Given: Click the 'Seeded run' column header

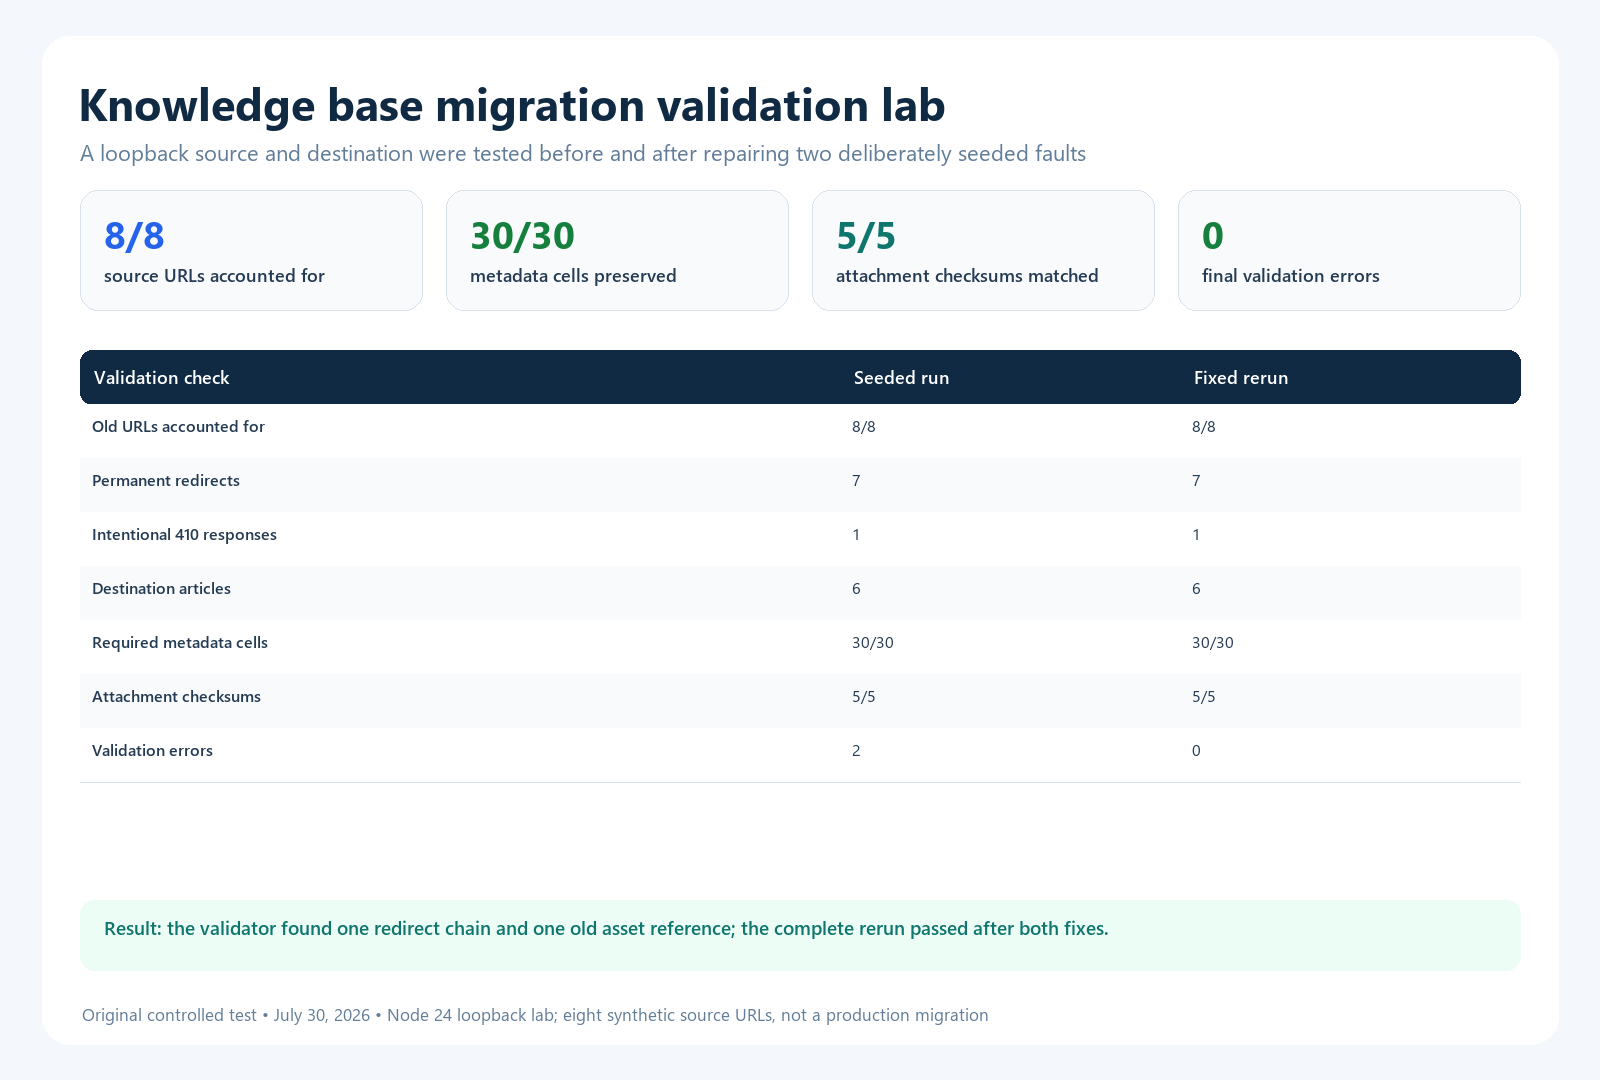Looking at the screenshot, I should [x=901, y=378].
